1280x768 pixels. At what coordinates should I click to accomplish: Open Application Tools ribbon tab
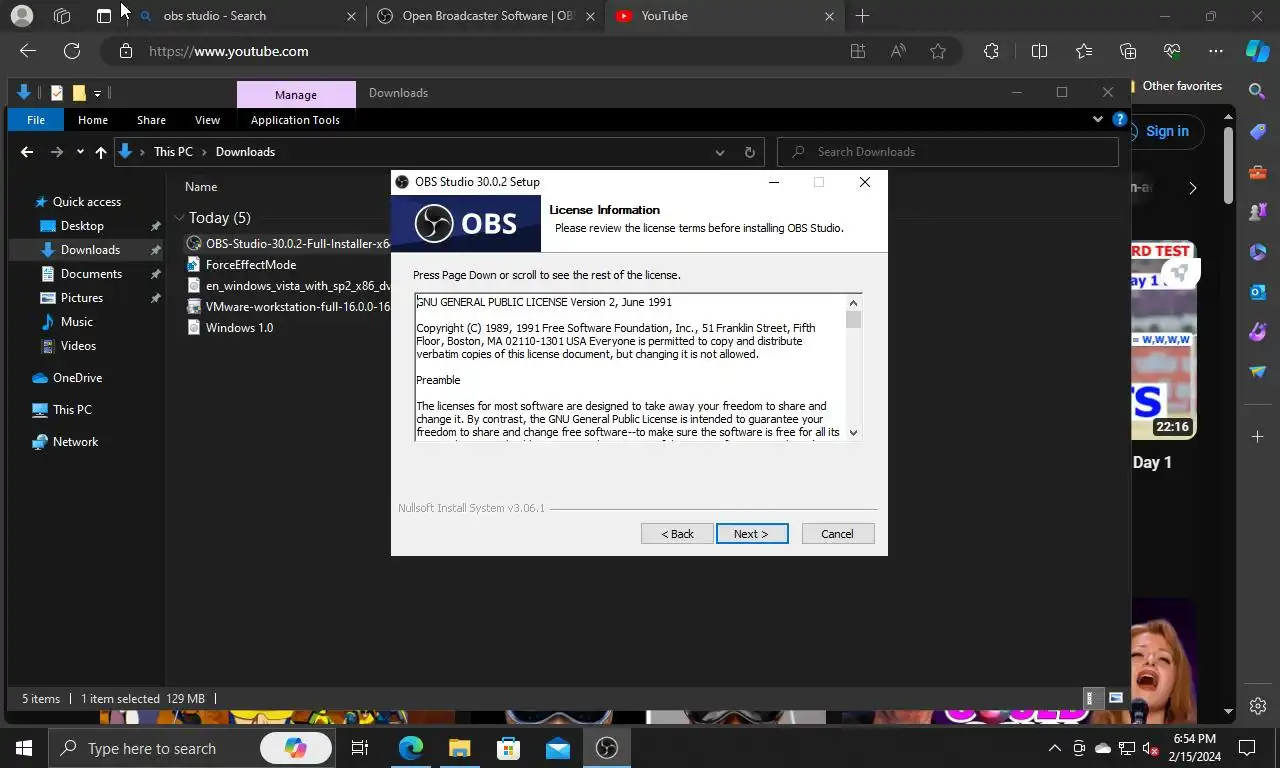(295, 120)
